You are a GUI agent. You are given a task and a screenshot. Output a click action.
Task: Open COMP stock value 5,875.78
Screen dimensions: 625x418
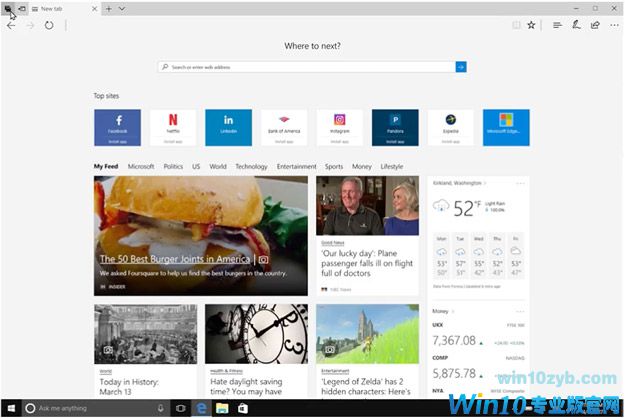[454, 373]
